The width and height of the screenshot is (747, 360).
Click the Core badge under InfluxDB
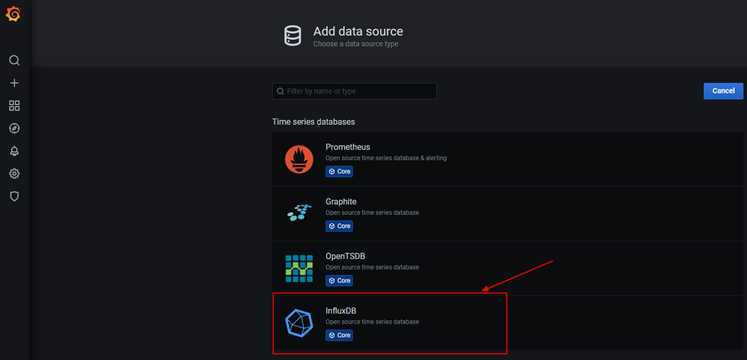coord(339,335)
